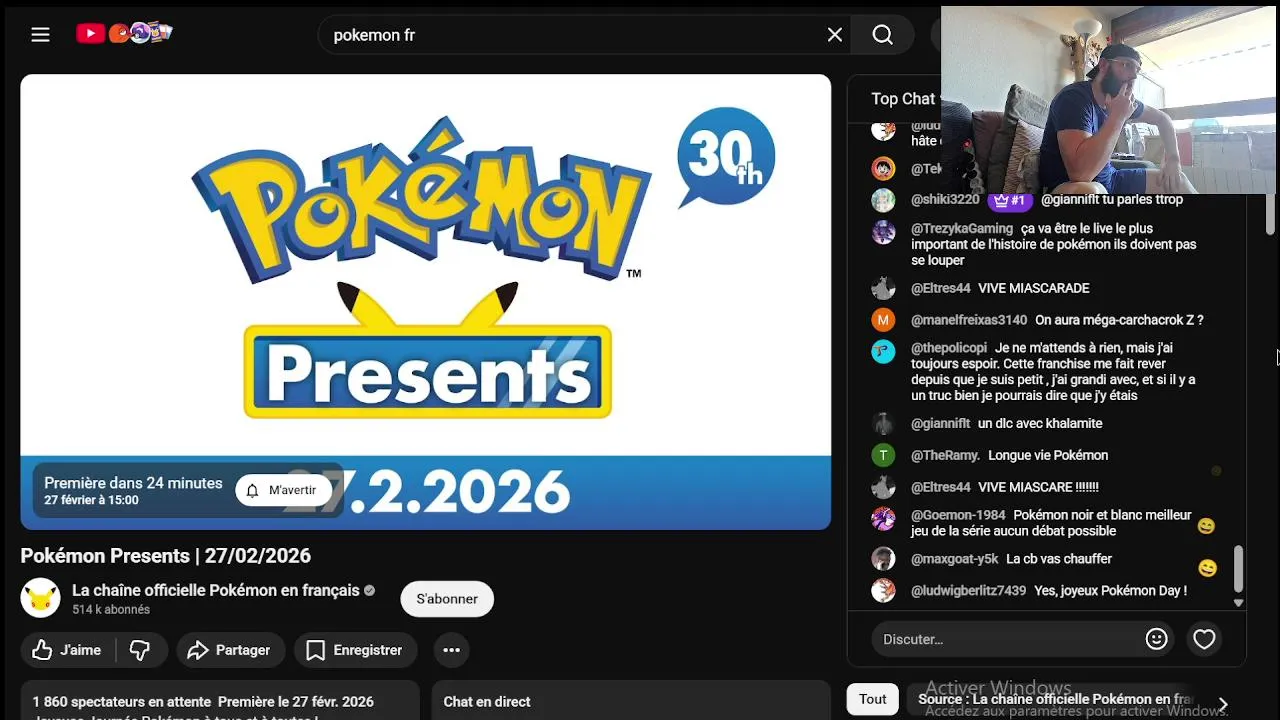Click the magnifier search button
Image resolution: width=1280 pixels, height=720 pixels.
click(x=882, y=35)
